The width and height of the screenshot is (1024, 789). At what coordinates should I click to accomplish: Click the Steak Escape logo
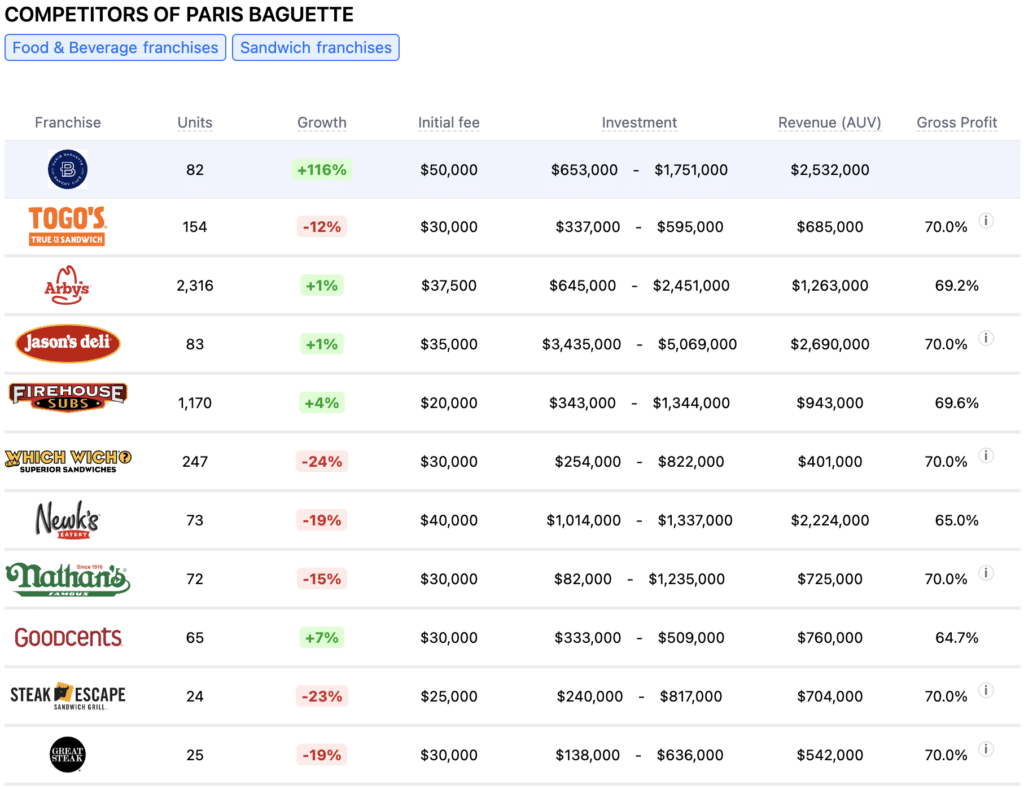(x=68, y=696)
